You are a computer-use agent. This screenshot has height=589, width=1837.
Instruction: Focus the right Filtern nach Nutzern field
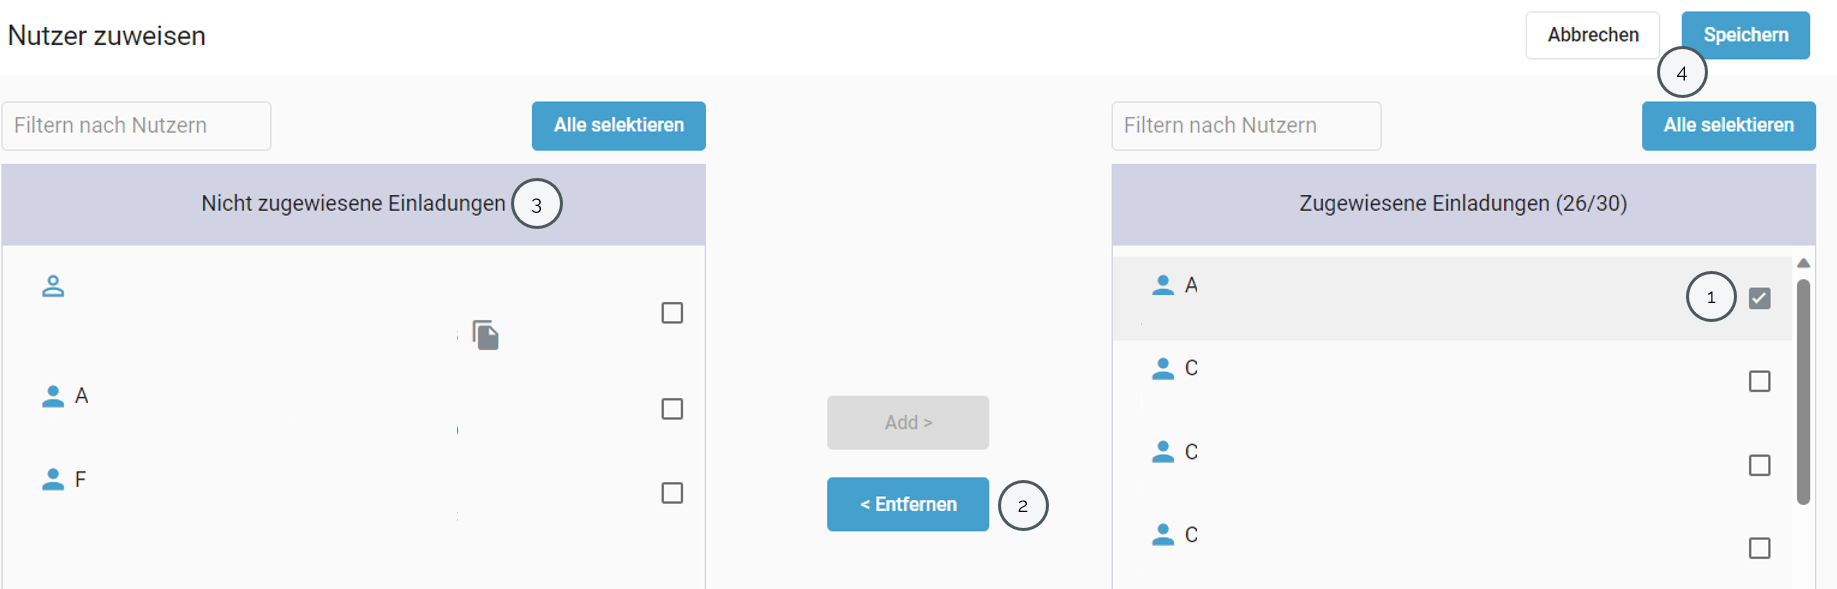[1246, 126]
